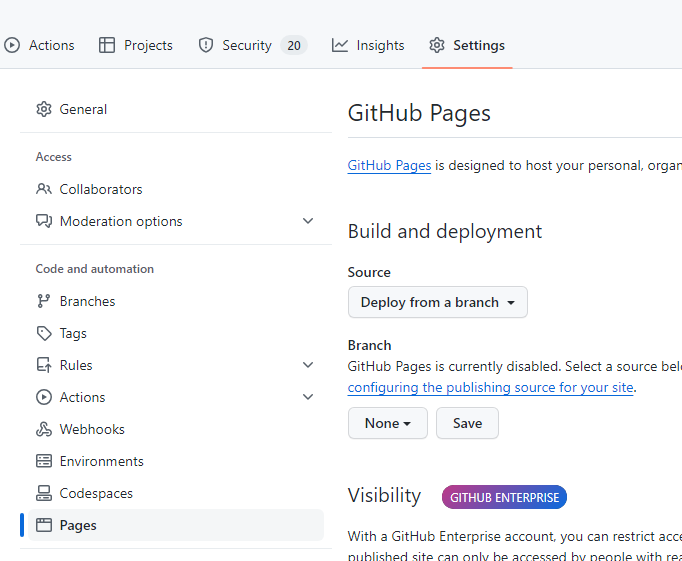The width and height of the screenshot is (682, 561).
Task: Go to General settings
Action: (x=176, y=109)
